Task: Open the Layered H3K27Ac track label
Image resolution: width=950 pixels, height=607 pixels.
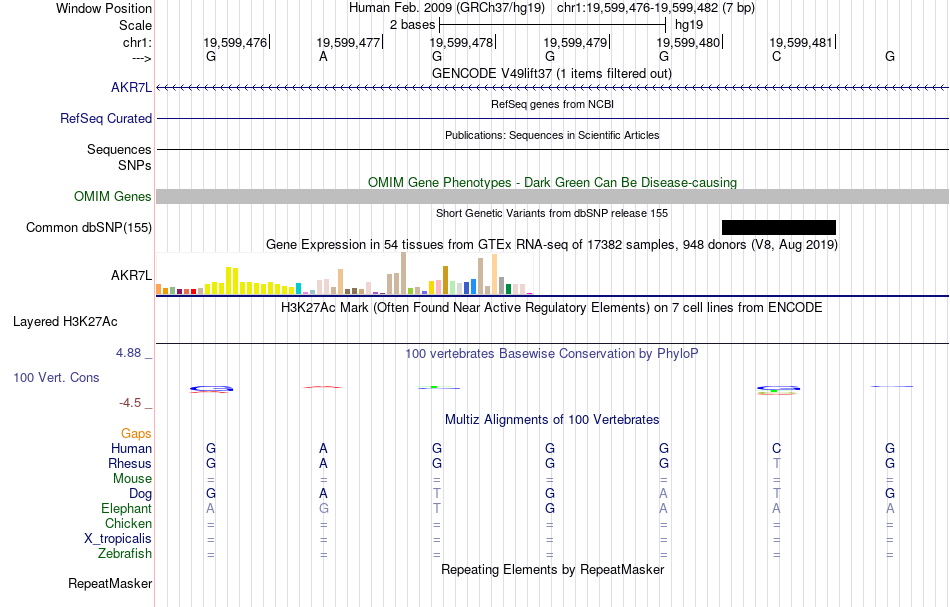Action: (x=65, y=322)
